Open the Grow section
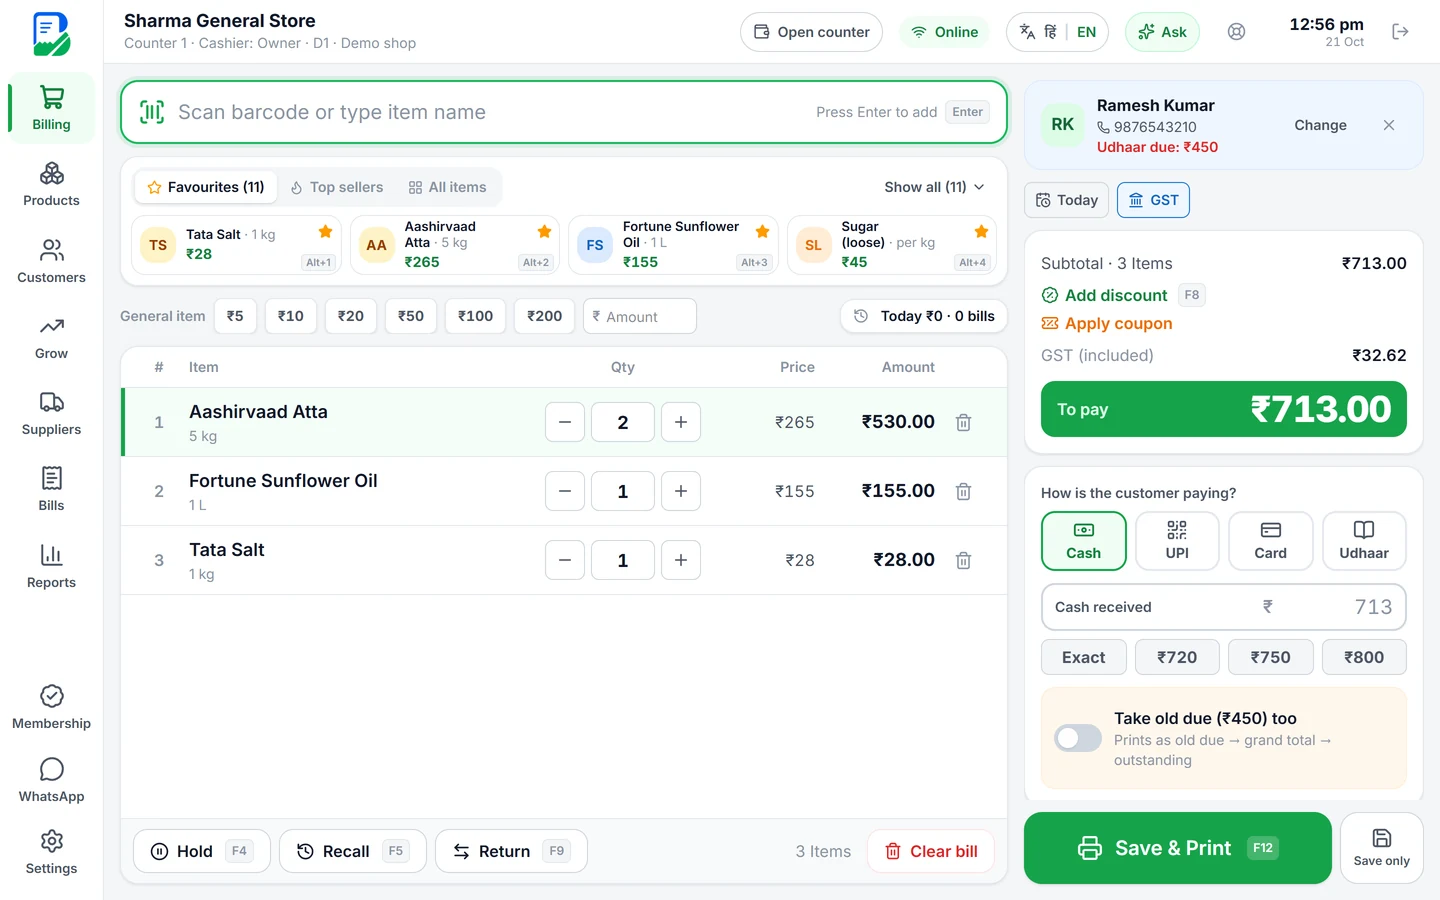Screen dimensions: 1440x900 (x=51, y=338)
